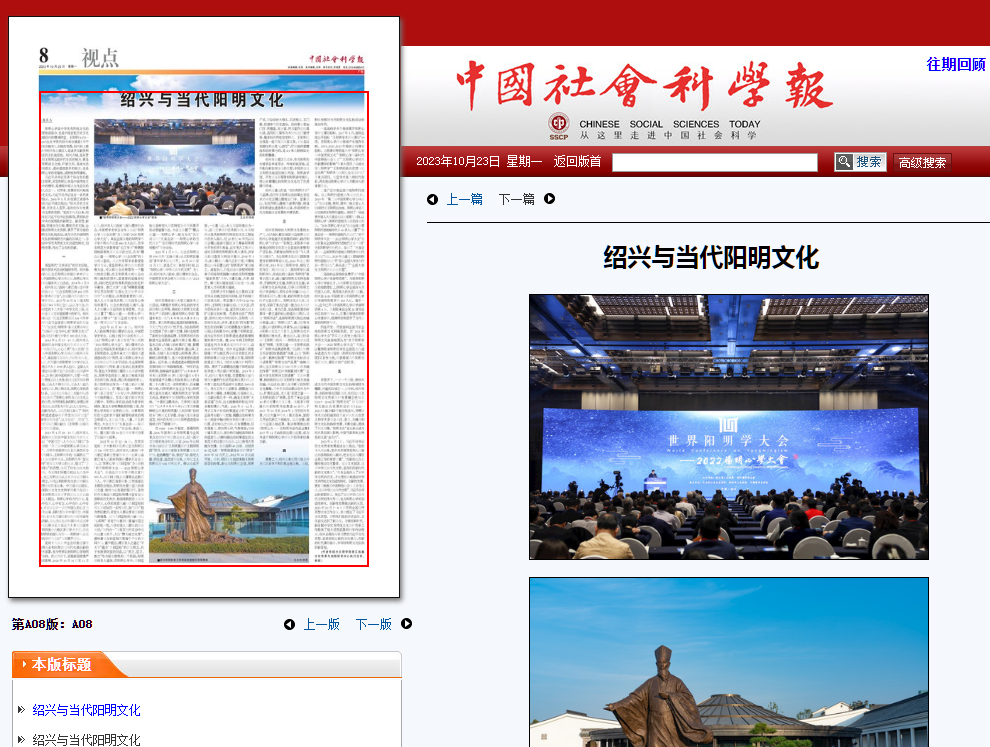The width and height of the screenshot is (990, 747).
Task: Go to the previous article via 上一篇
Action: click(x=464, y=199)
